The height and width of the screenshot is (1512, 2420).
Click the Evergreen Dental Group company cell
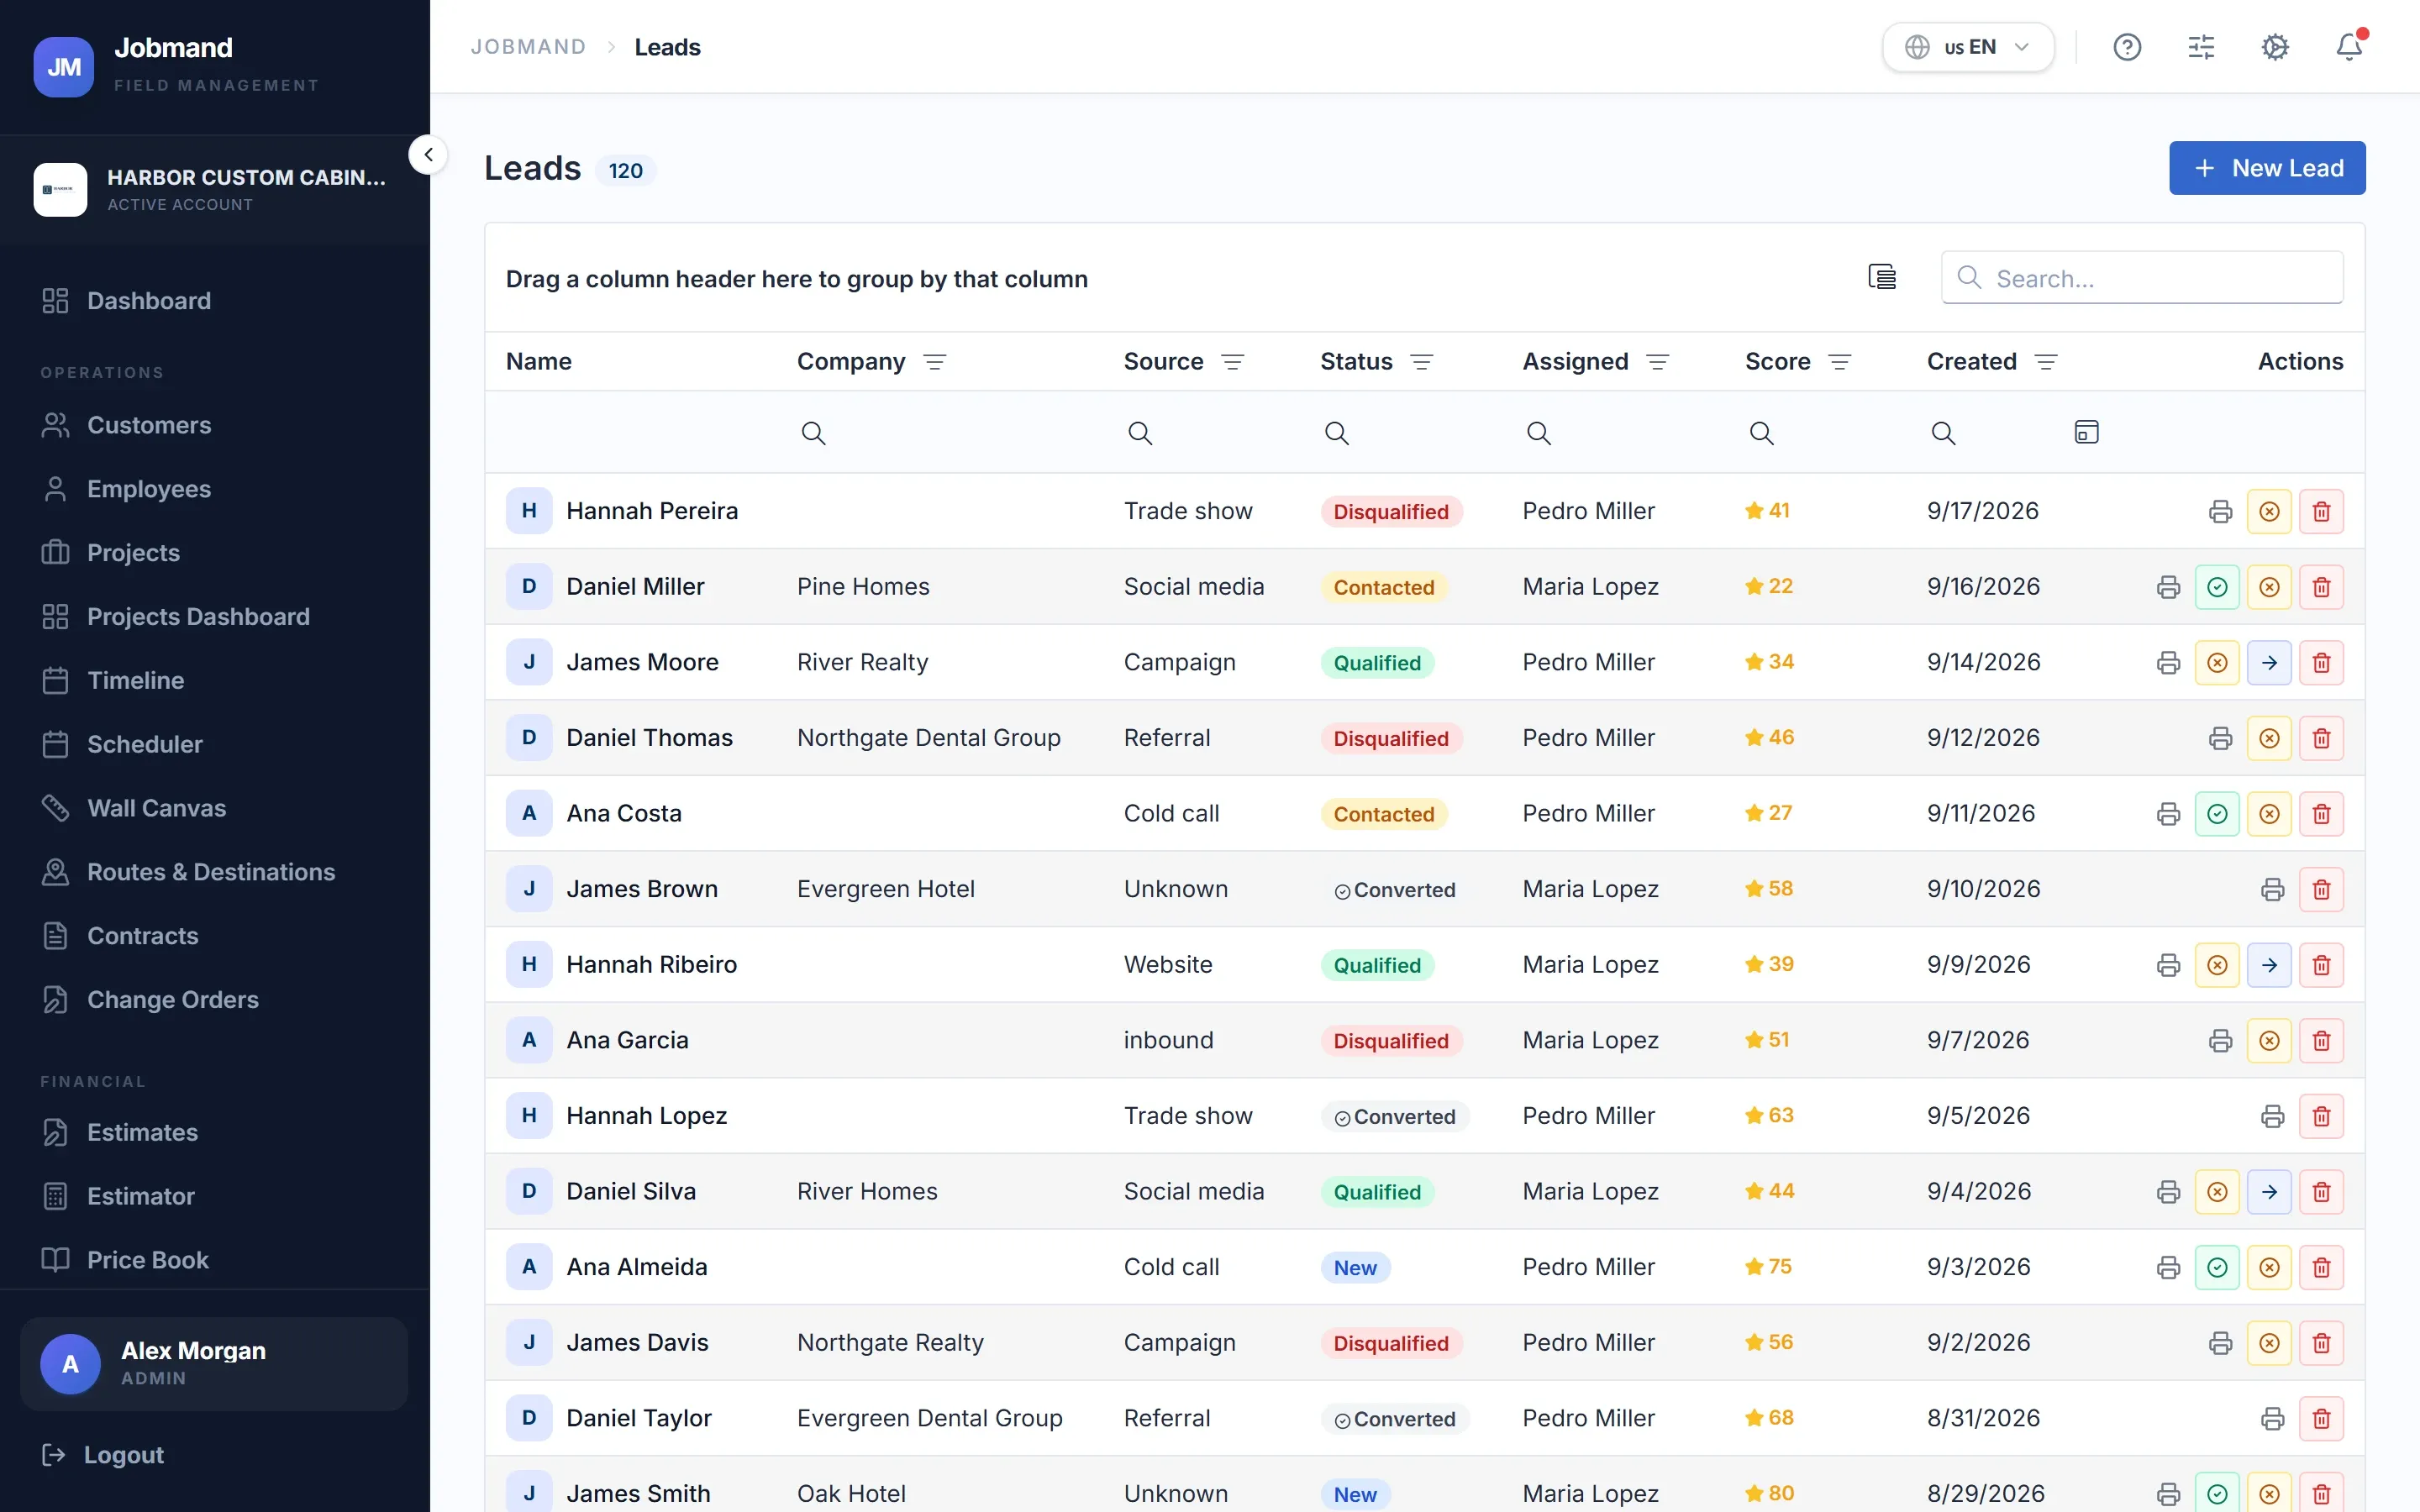[929, 1418]
